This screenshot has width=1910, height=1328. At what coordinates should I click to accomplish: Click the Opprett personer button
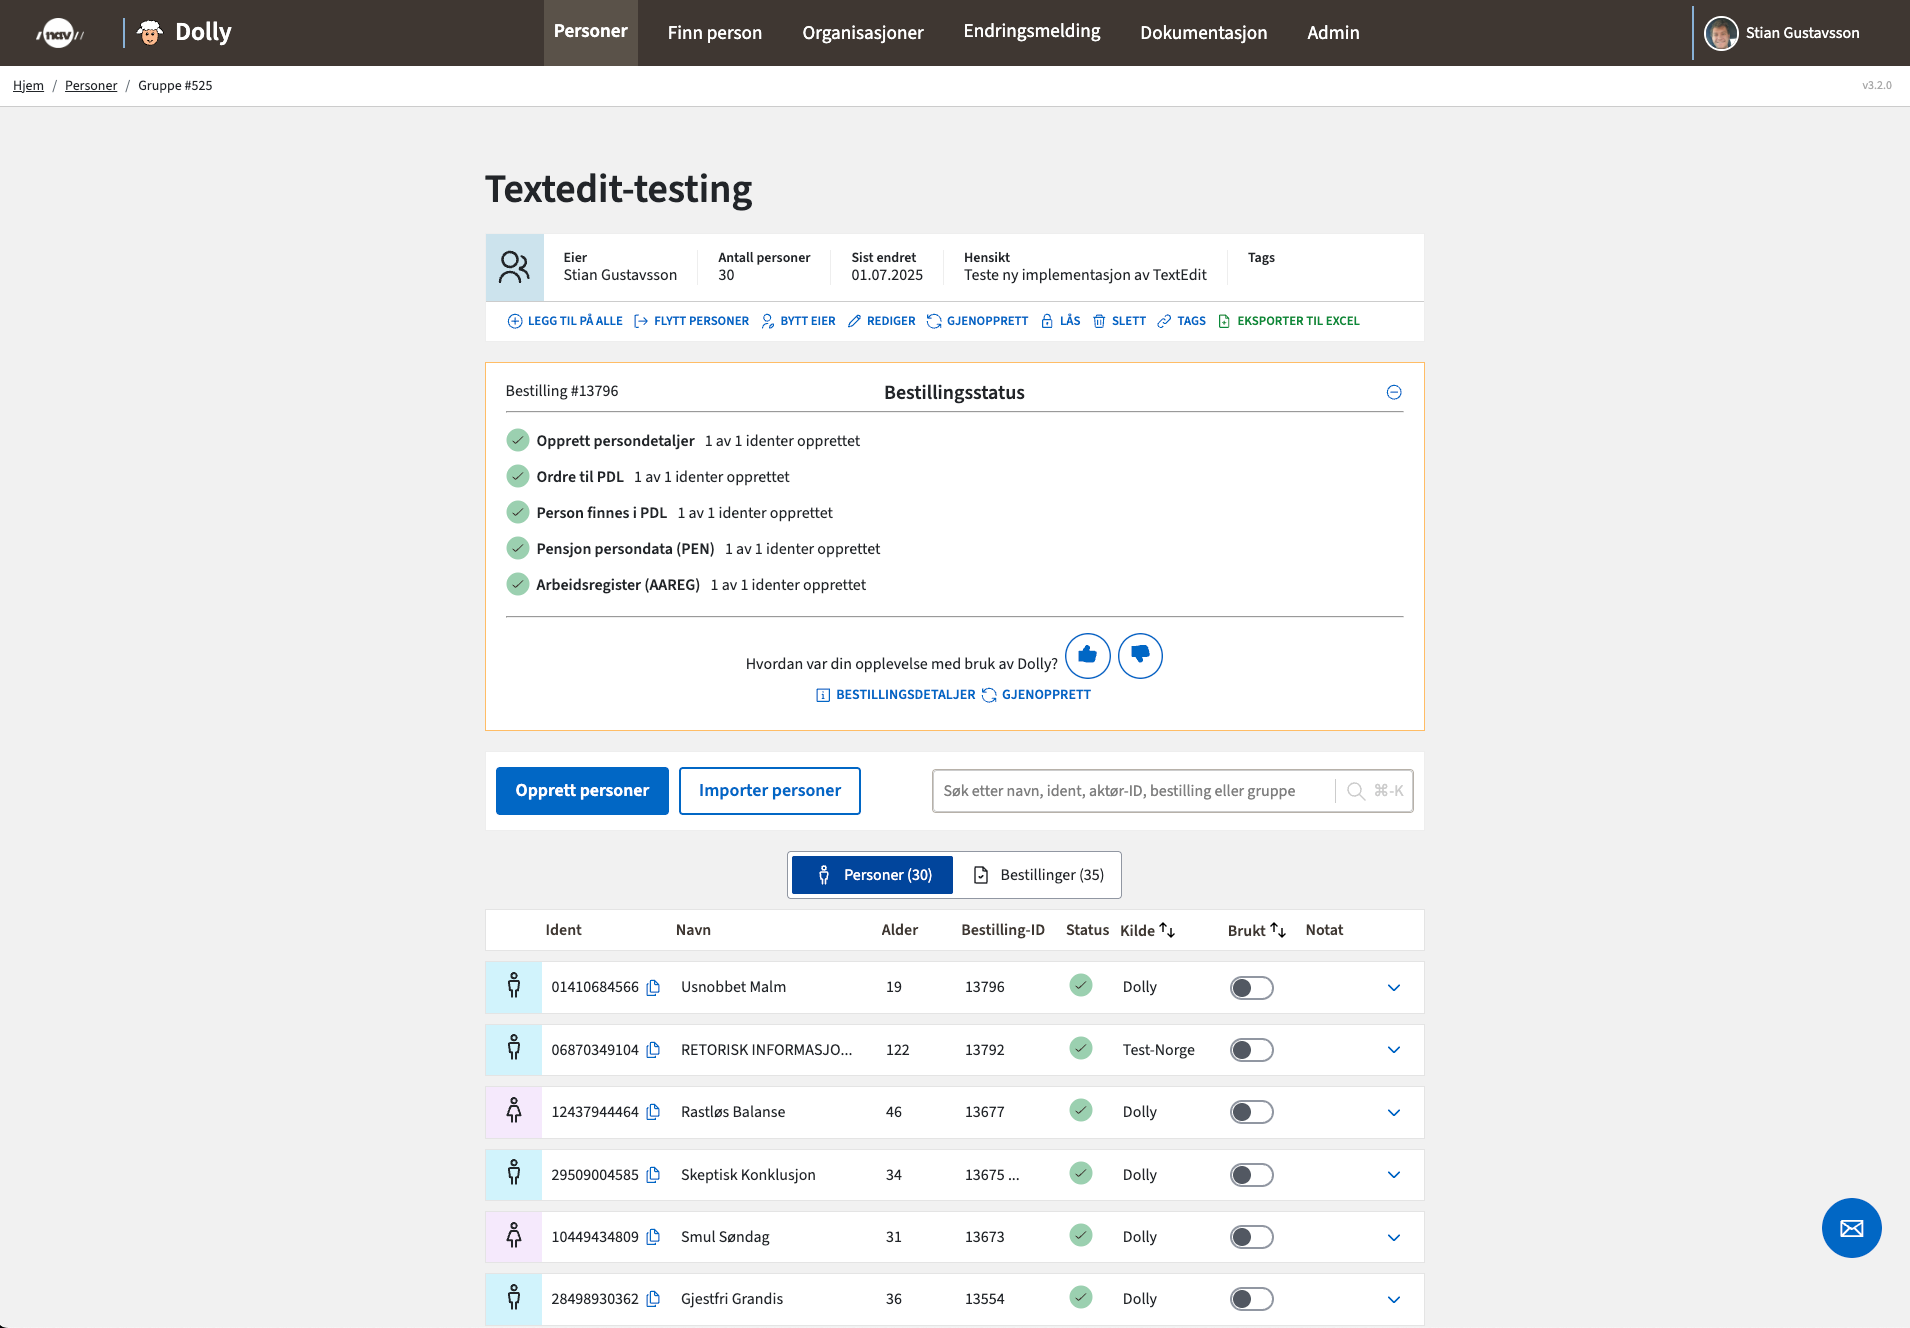(582, 791)
